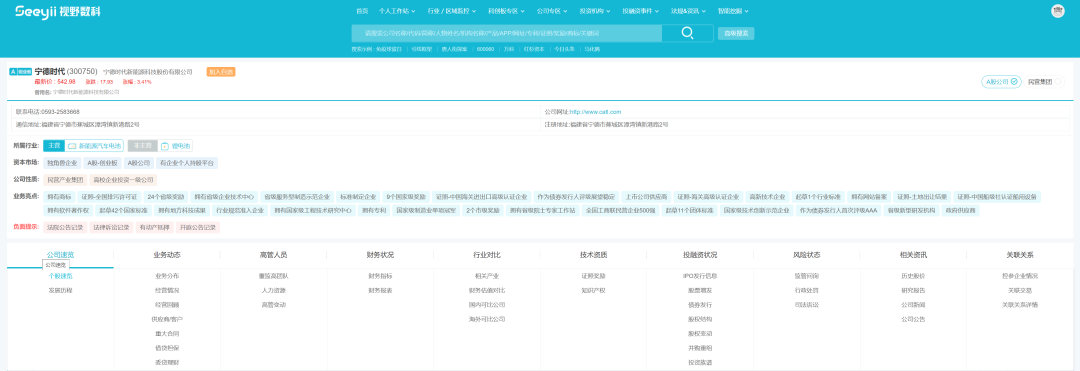The width and height of the screenshot is (1080, 371).
Task: Click the orange 加入自选 button
Action: (220, 71)
